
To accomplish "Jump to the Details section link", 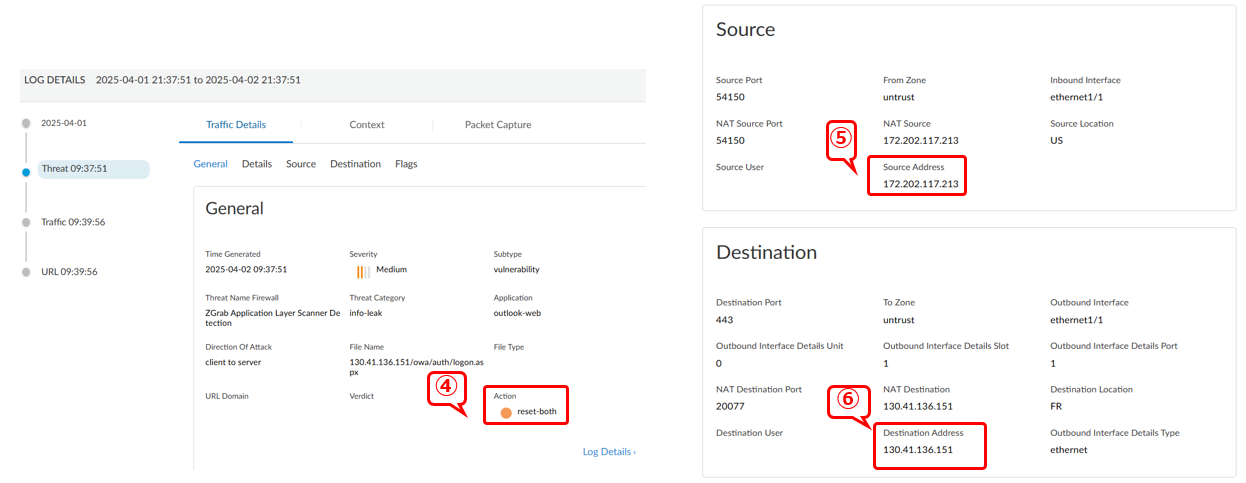I will click(257, 164).
